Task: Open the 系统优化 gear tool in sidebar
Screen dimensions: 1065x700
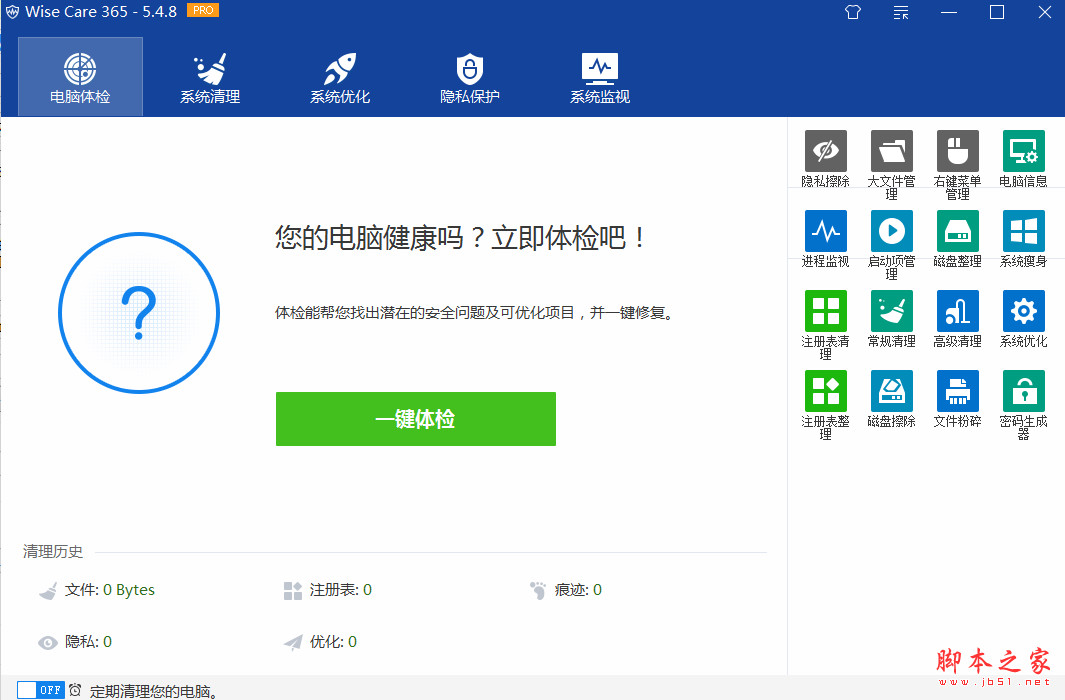Action: [1023, 318]
